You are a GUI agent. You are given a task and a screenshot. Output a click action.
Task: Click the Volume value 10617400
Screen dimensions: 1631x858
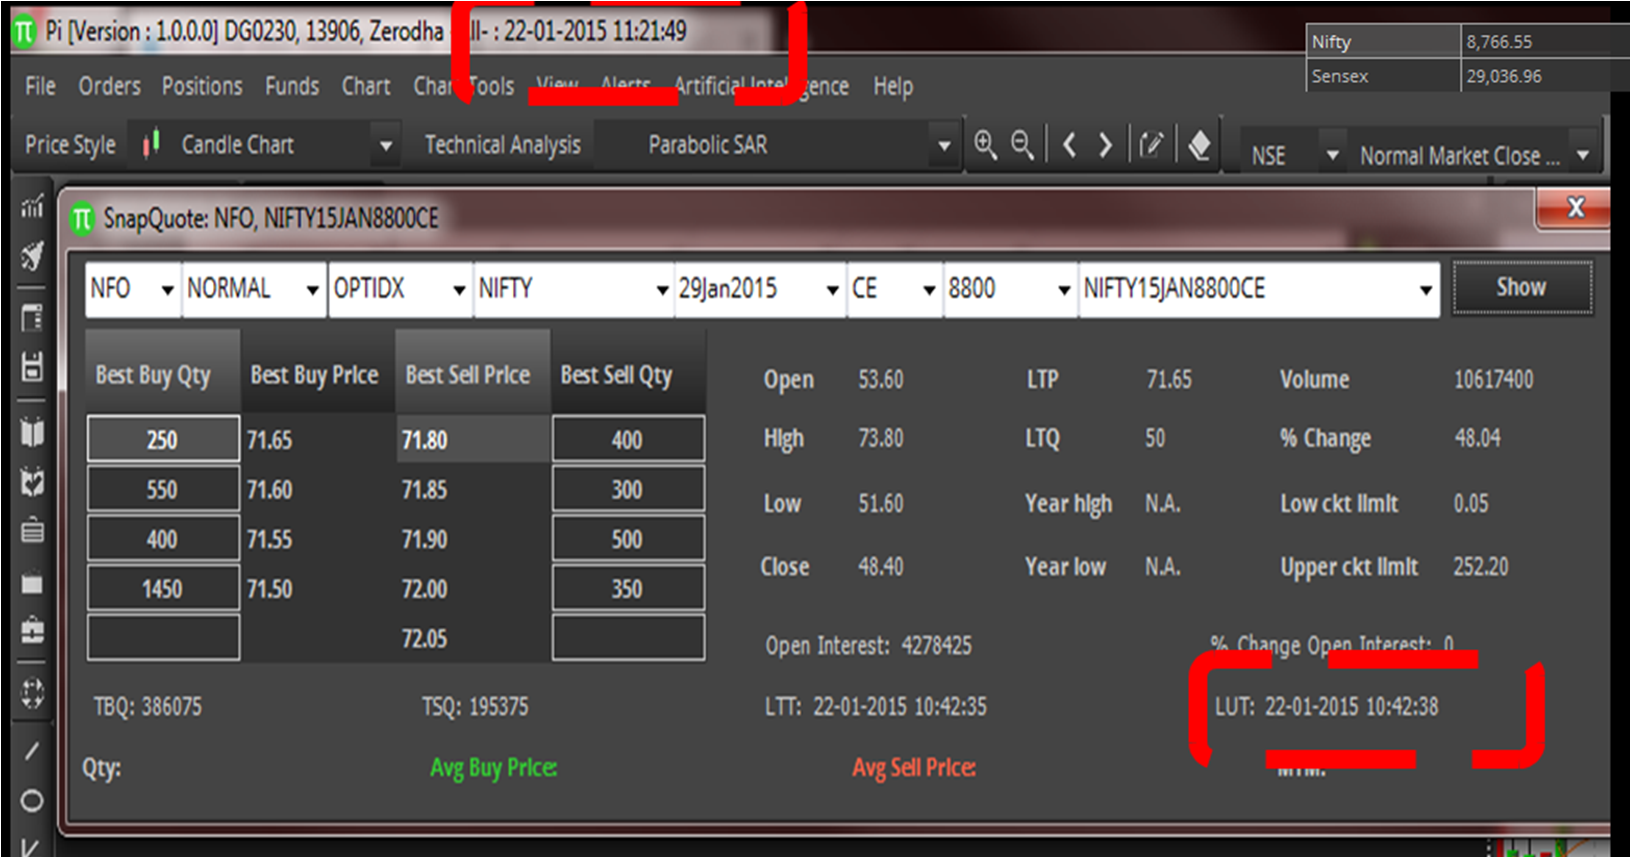point(1494,380)
